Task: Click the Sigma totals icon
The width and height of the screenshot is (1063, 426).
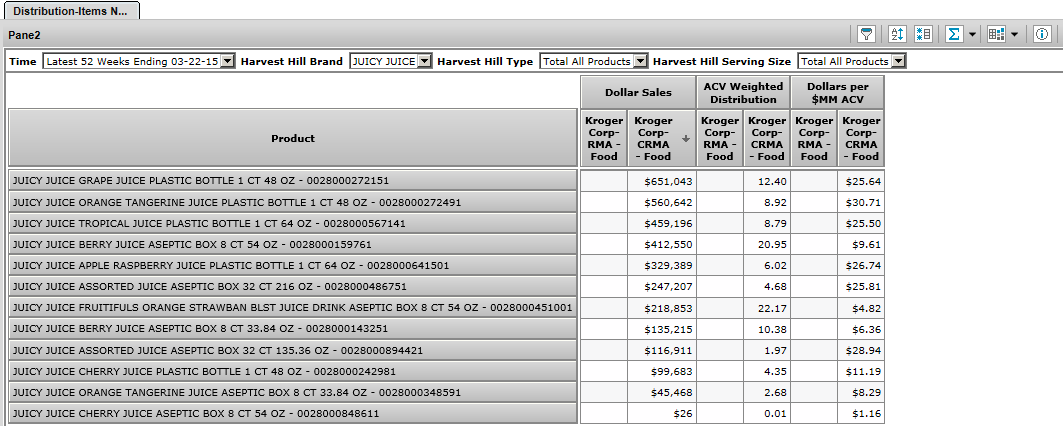Action: 954,34
